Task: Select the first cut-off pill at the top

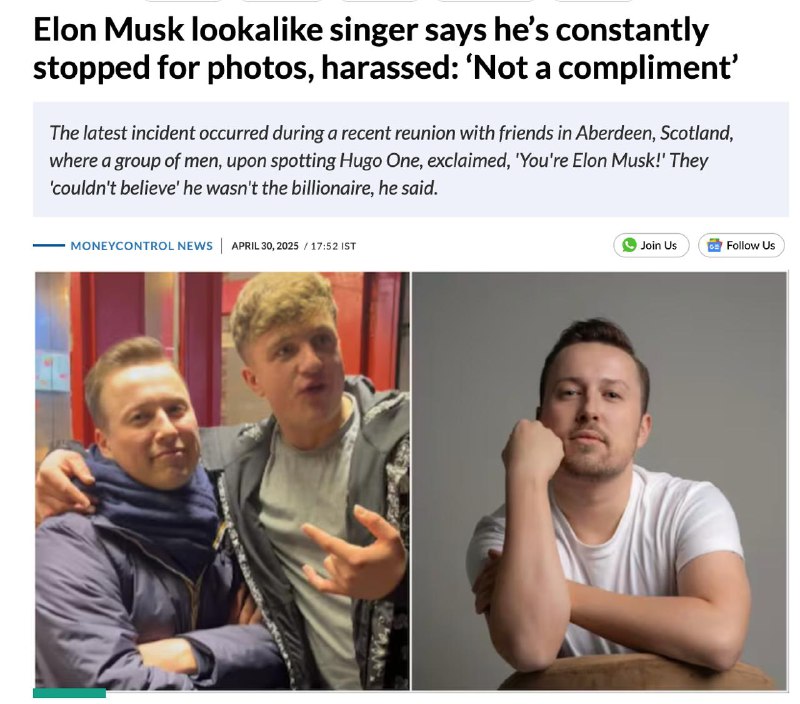Action: [x=183, y=1]
